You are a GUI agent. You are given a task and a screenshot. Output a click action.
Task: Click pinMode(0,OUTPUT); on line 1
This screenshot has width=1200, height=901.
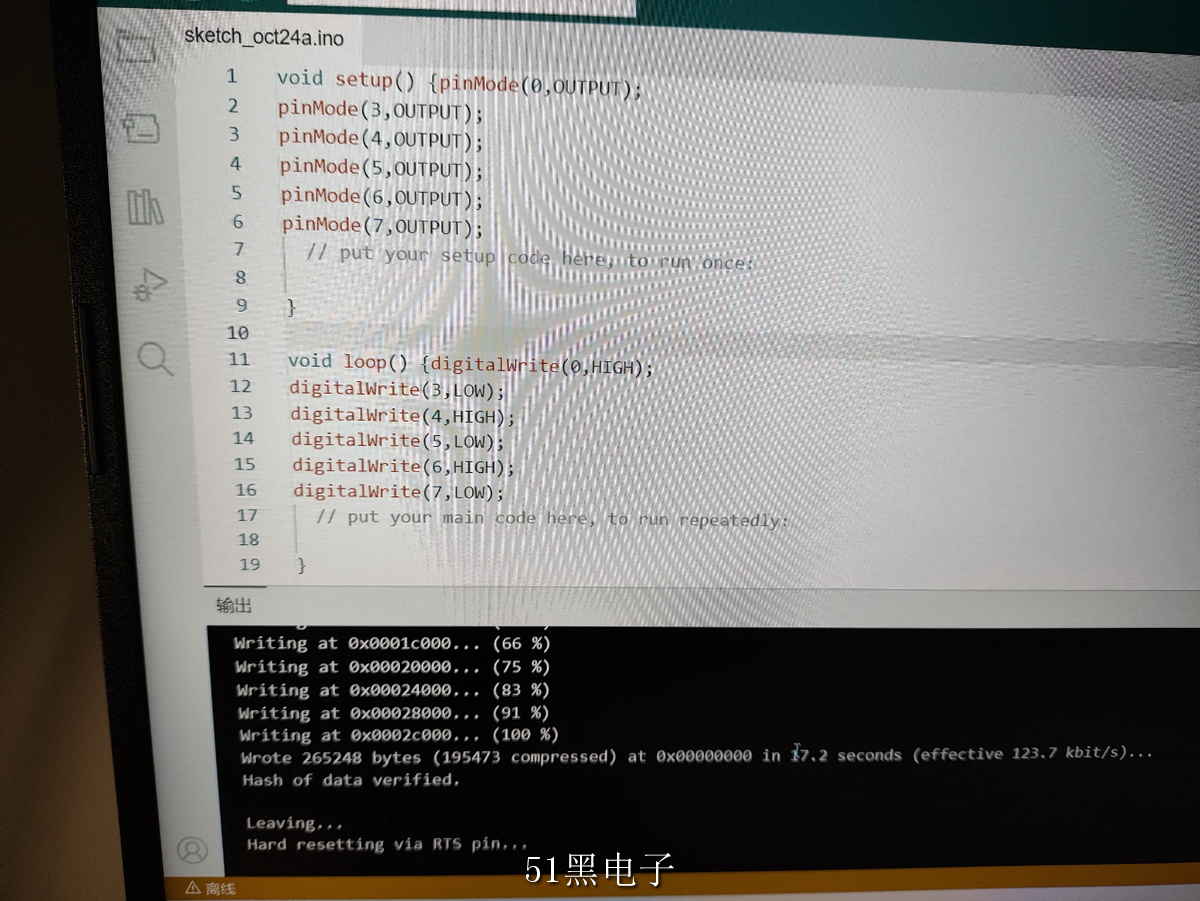pos(540,86)
